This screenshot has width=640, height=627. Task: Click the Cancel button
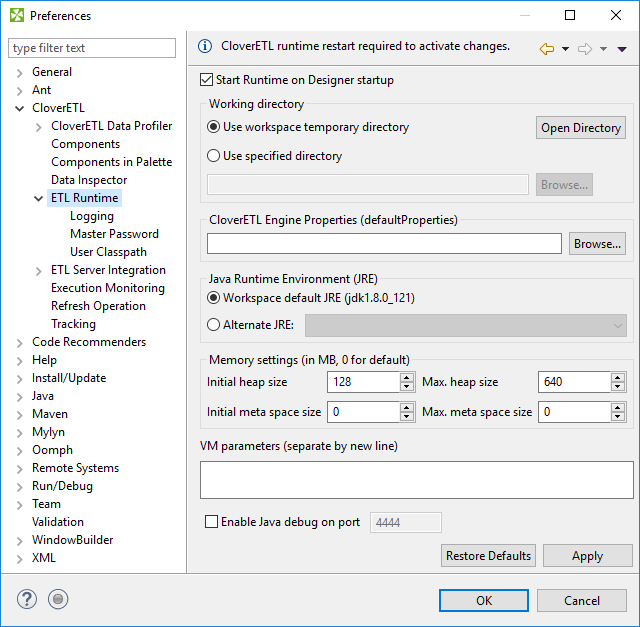tap(582, 600)
